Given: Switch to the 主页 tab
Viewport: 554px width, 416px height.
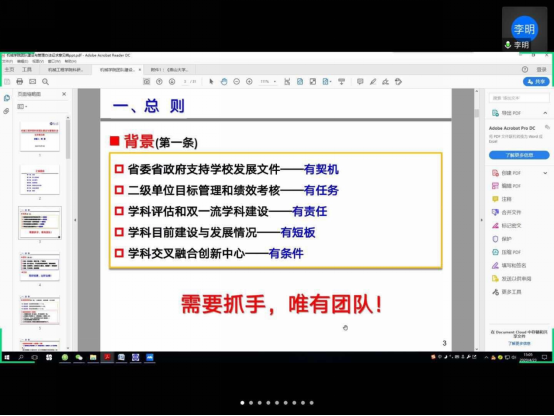Looking at the screenshot, I should click(9, 70).
